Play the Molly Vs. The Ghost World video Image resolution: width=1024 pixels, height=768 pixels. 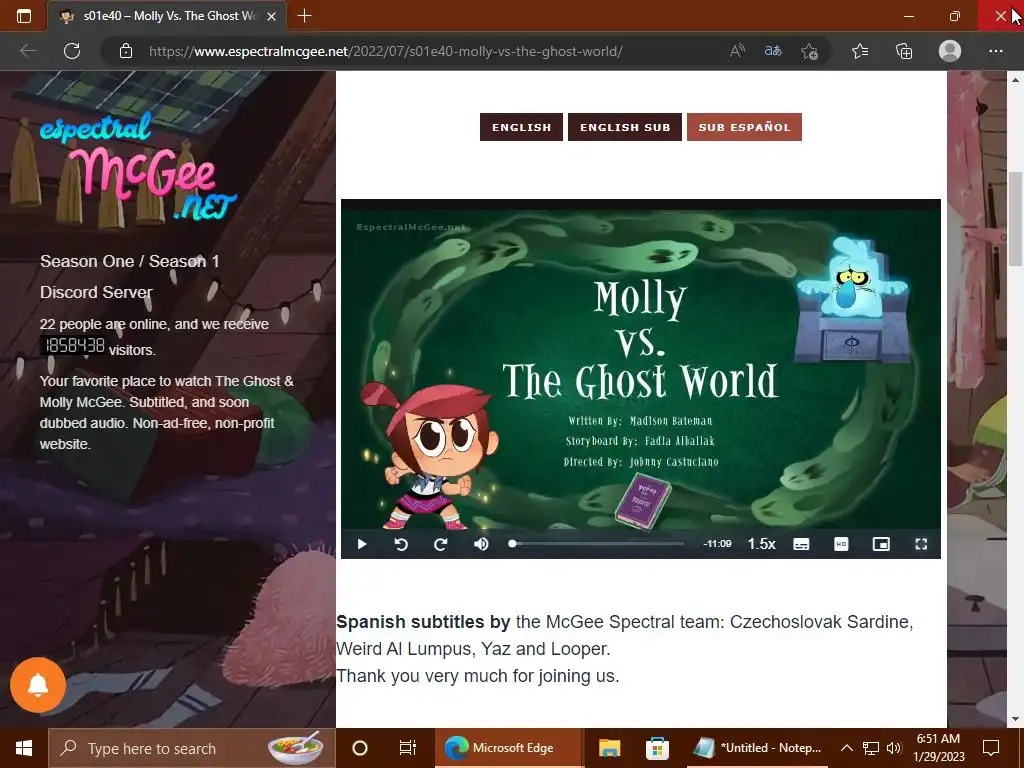click(x=362, y=544)
